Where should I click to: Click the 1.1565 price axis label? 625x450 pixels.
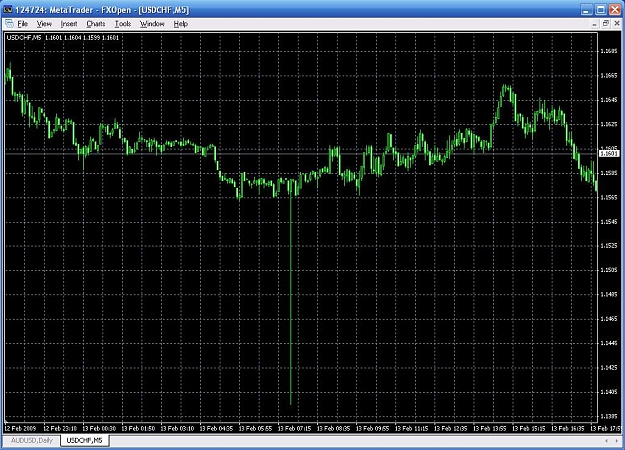pyautogui.click(x=609, y=197)
